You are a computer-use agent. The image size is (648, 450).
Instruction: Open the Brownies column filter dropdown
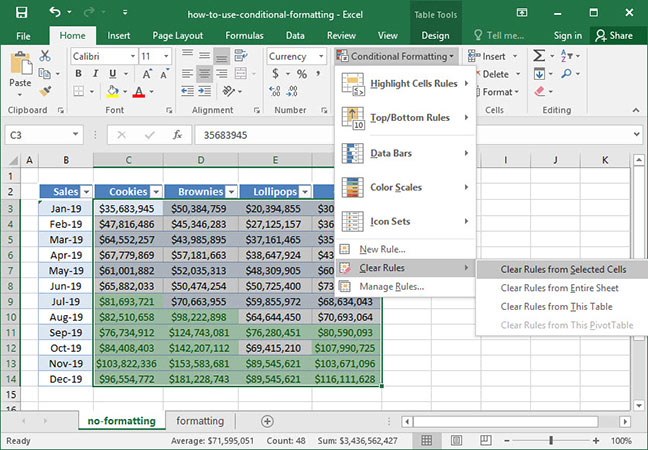[x=231, y=192]
